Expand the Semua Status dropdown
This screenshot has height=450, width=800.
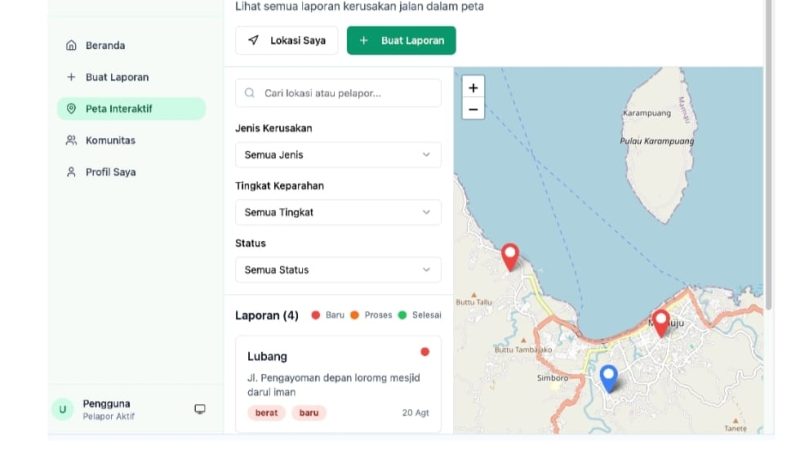coord(338,270)
